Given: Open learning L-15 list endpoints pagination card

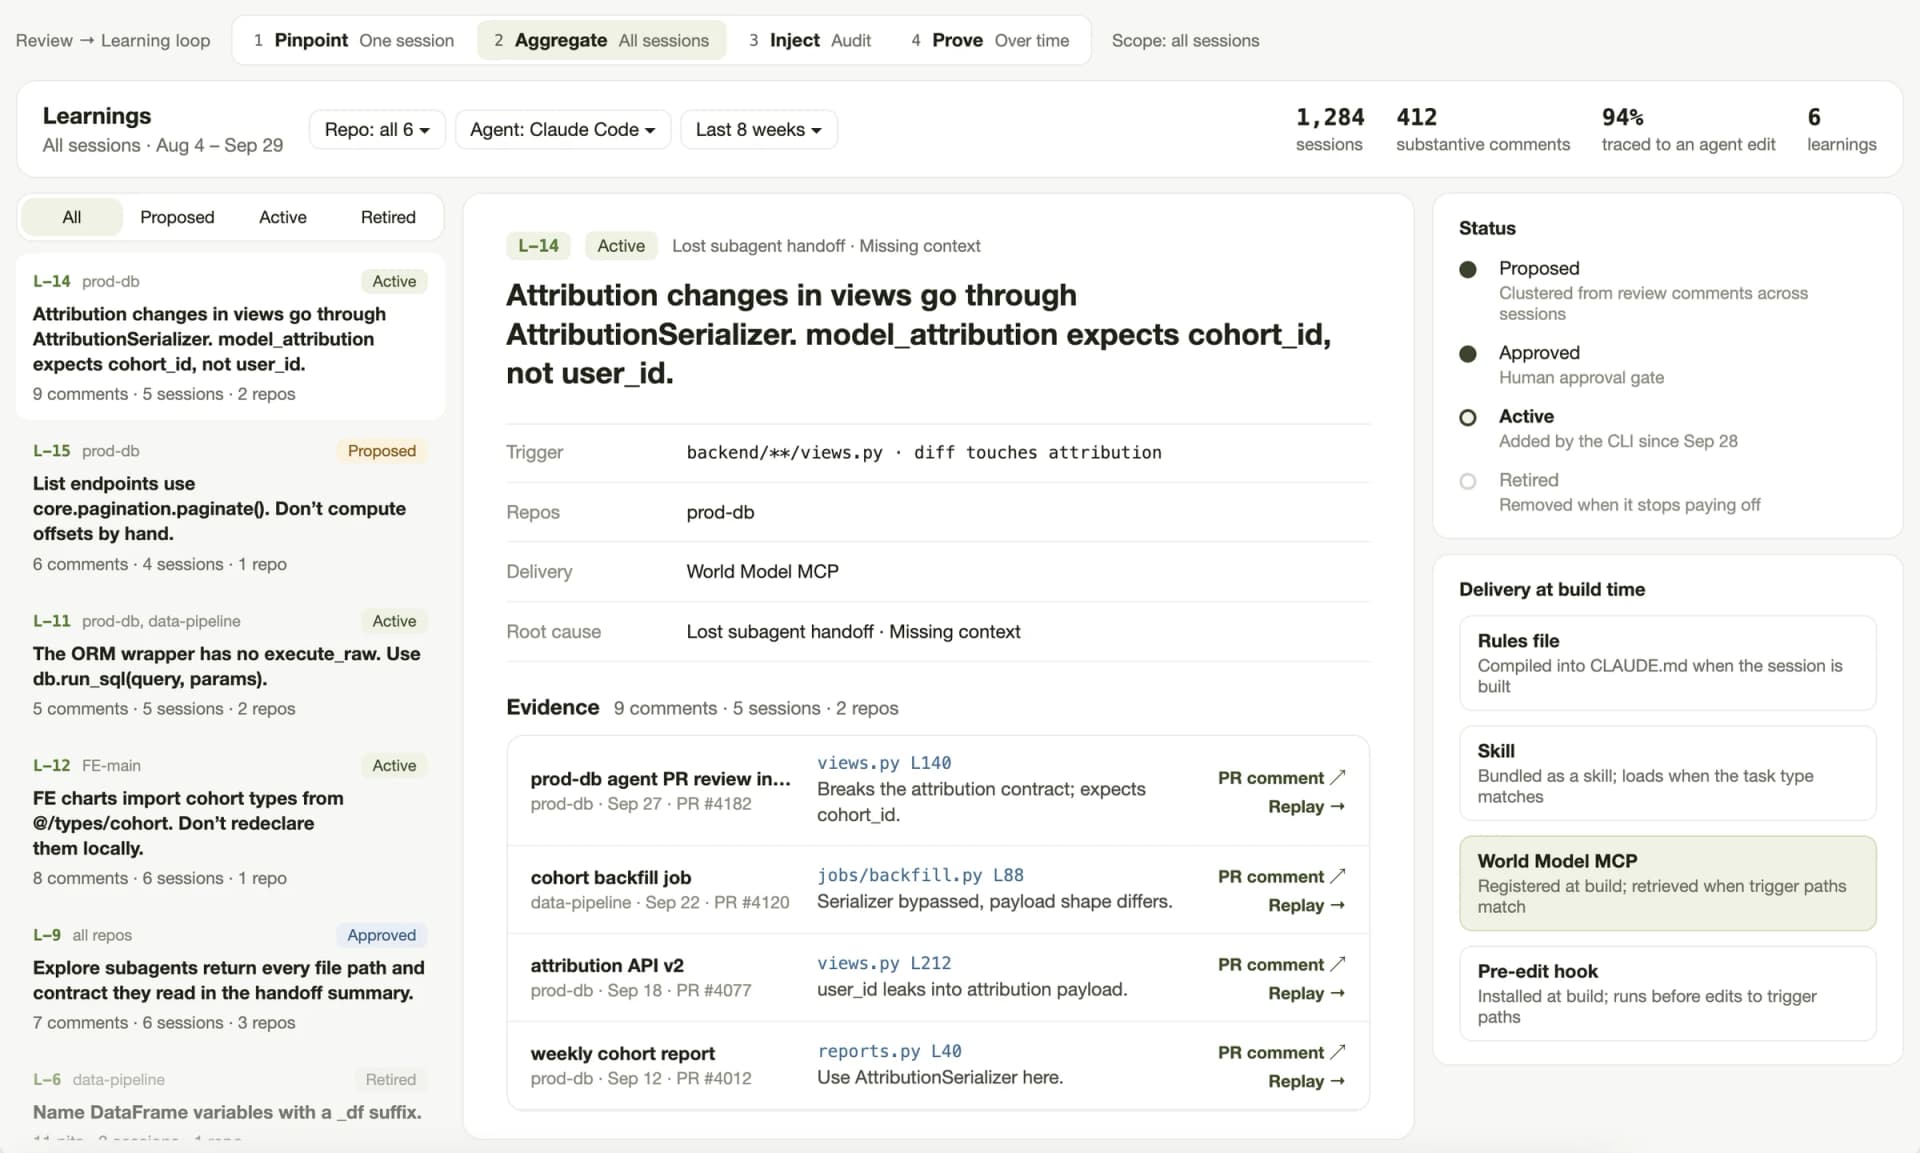Looking at the screenshot, I should coord(230,507).
